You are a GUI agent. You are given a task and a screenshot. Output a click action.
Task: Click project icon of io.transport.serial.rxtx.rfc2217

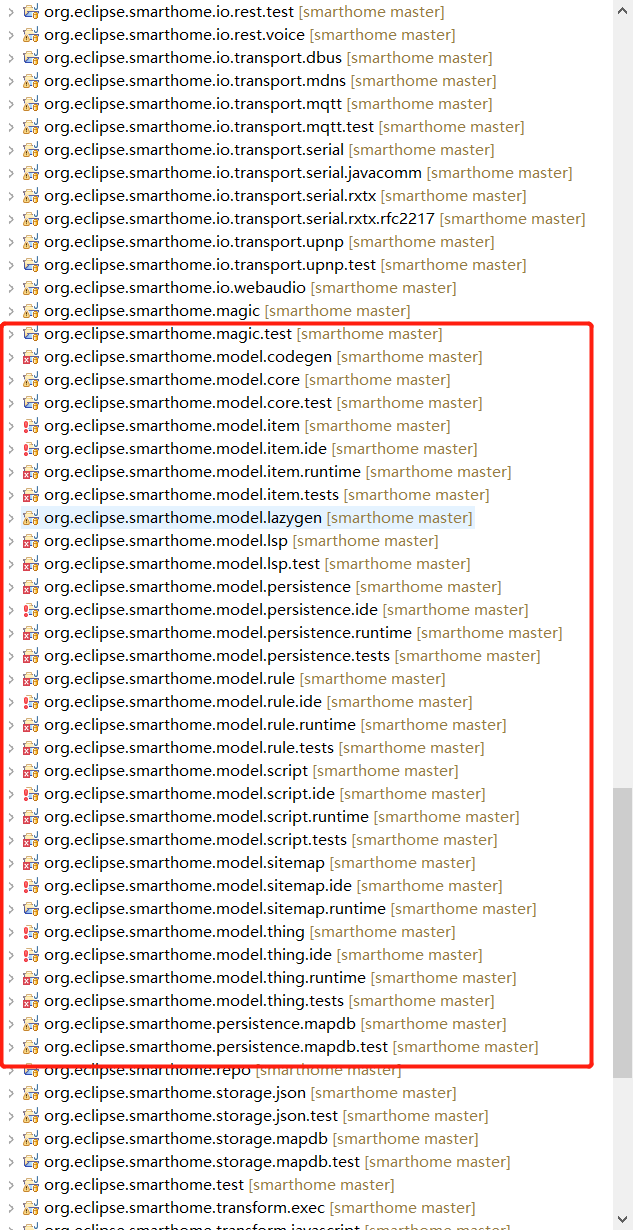(31, 219)
